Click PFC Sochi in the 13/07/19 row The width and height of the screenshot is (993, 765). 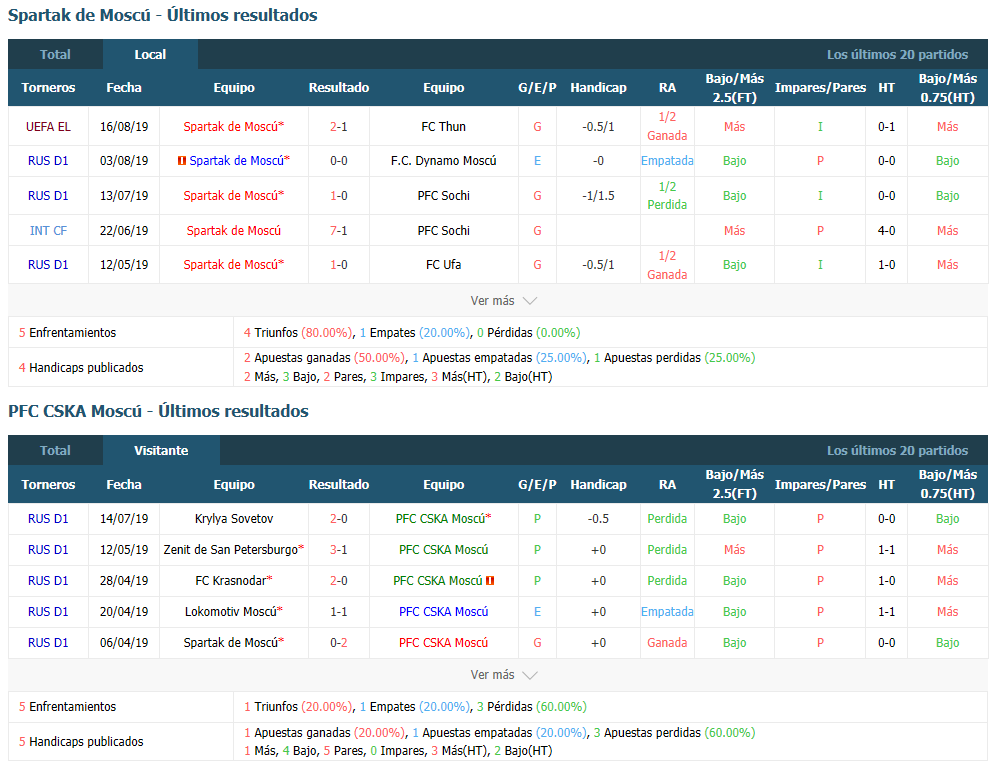[443, 196]
